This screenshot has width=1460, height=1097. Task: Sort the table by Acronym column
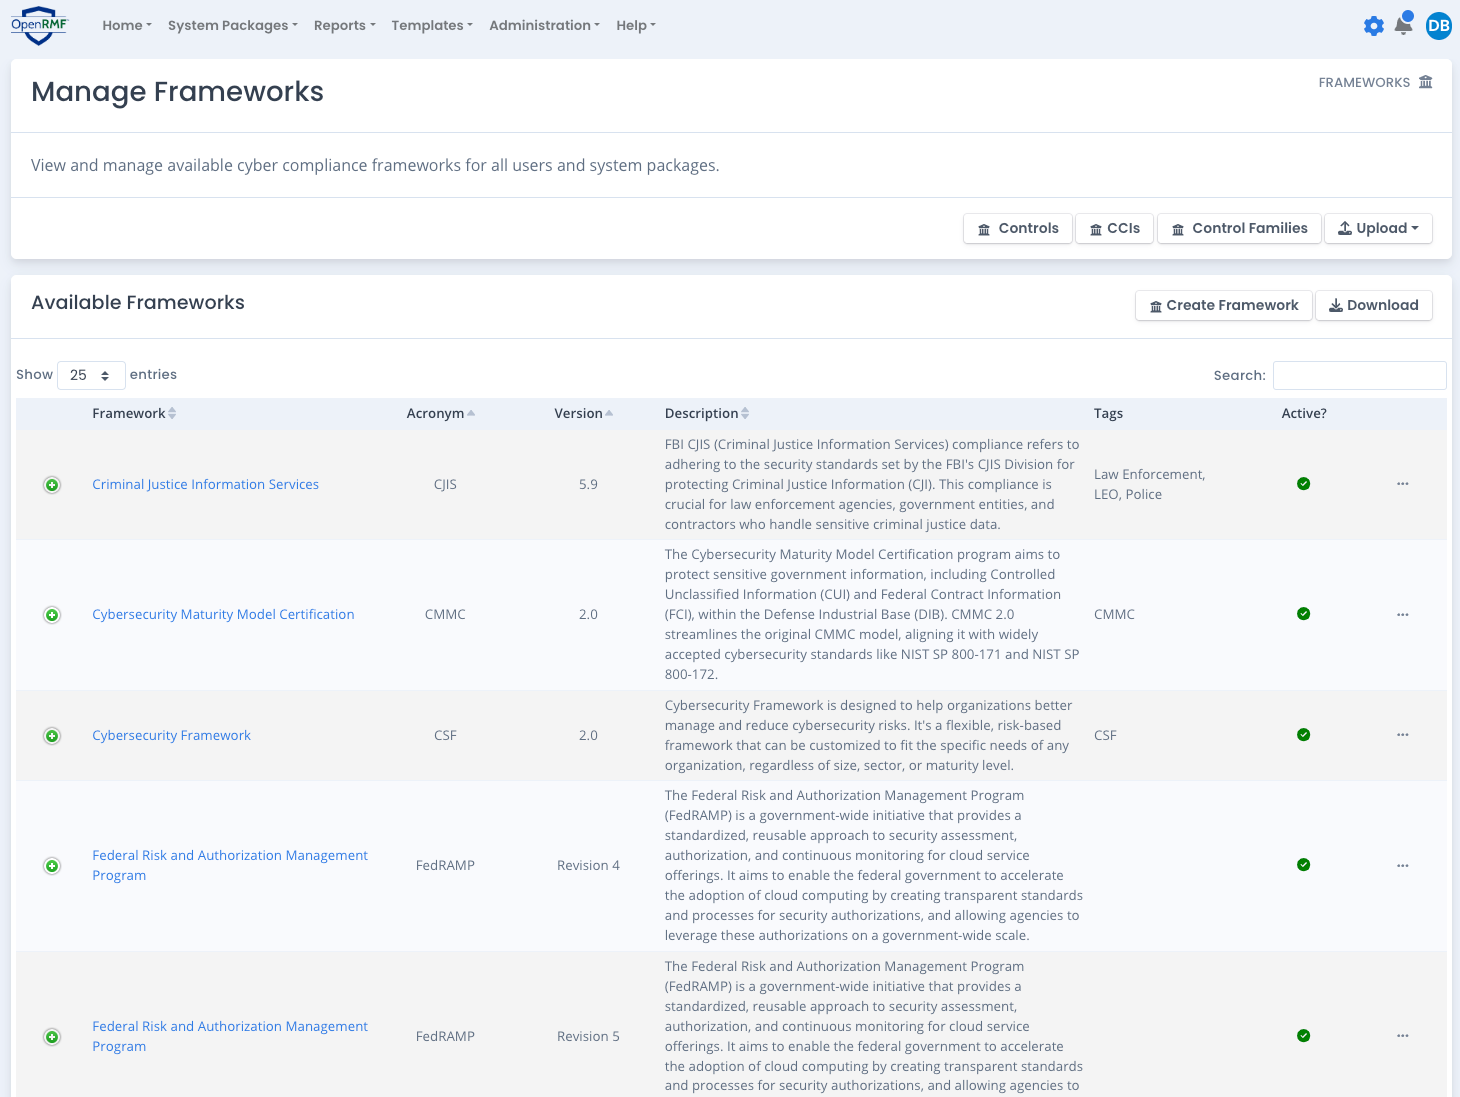[441, 413]
